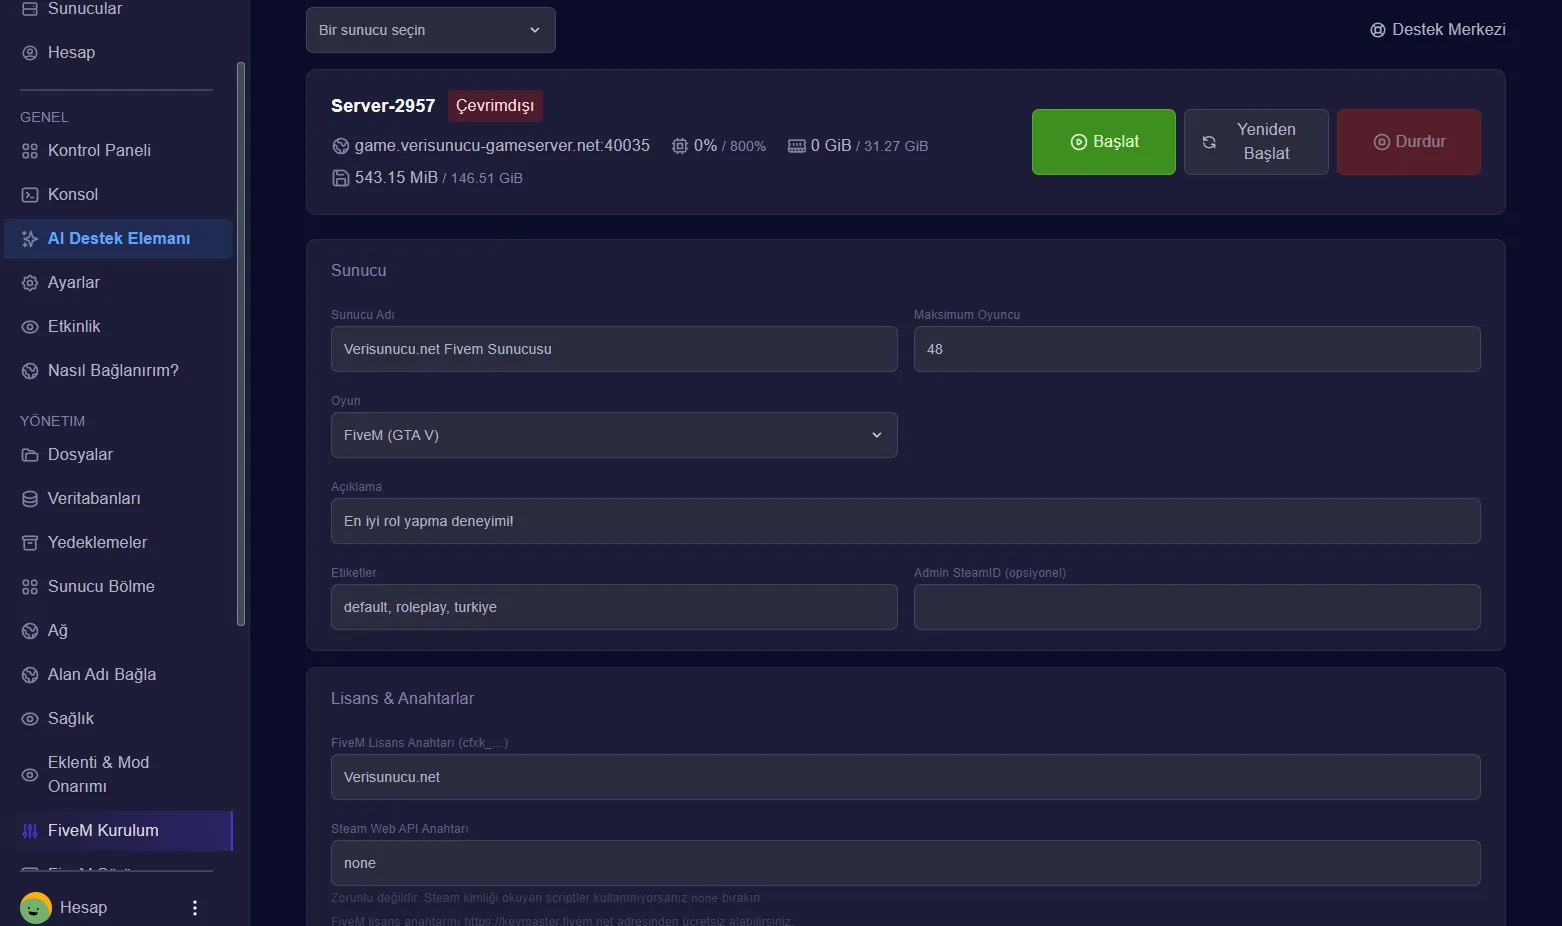Open Dosyalar via its folder icon
Screen dimensions: 1562x926
point(30,455)
